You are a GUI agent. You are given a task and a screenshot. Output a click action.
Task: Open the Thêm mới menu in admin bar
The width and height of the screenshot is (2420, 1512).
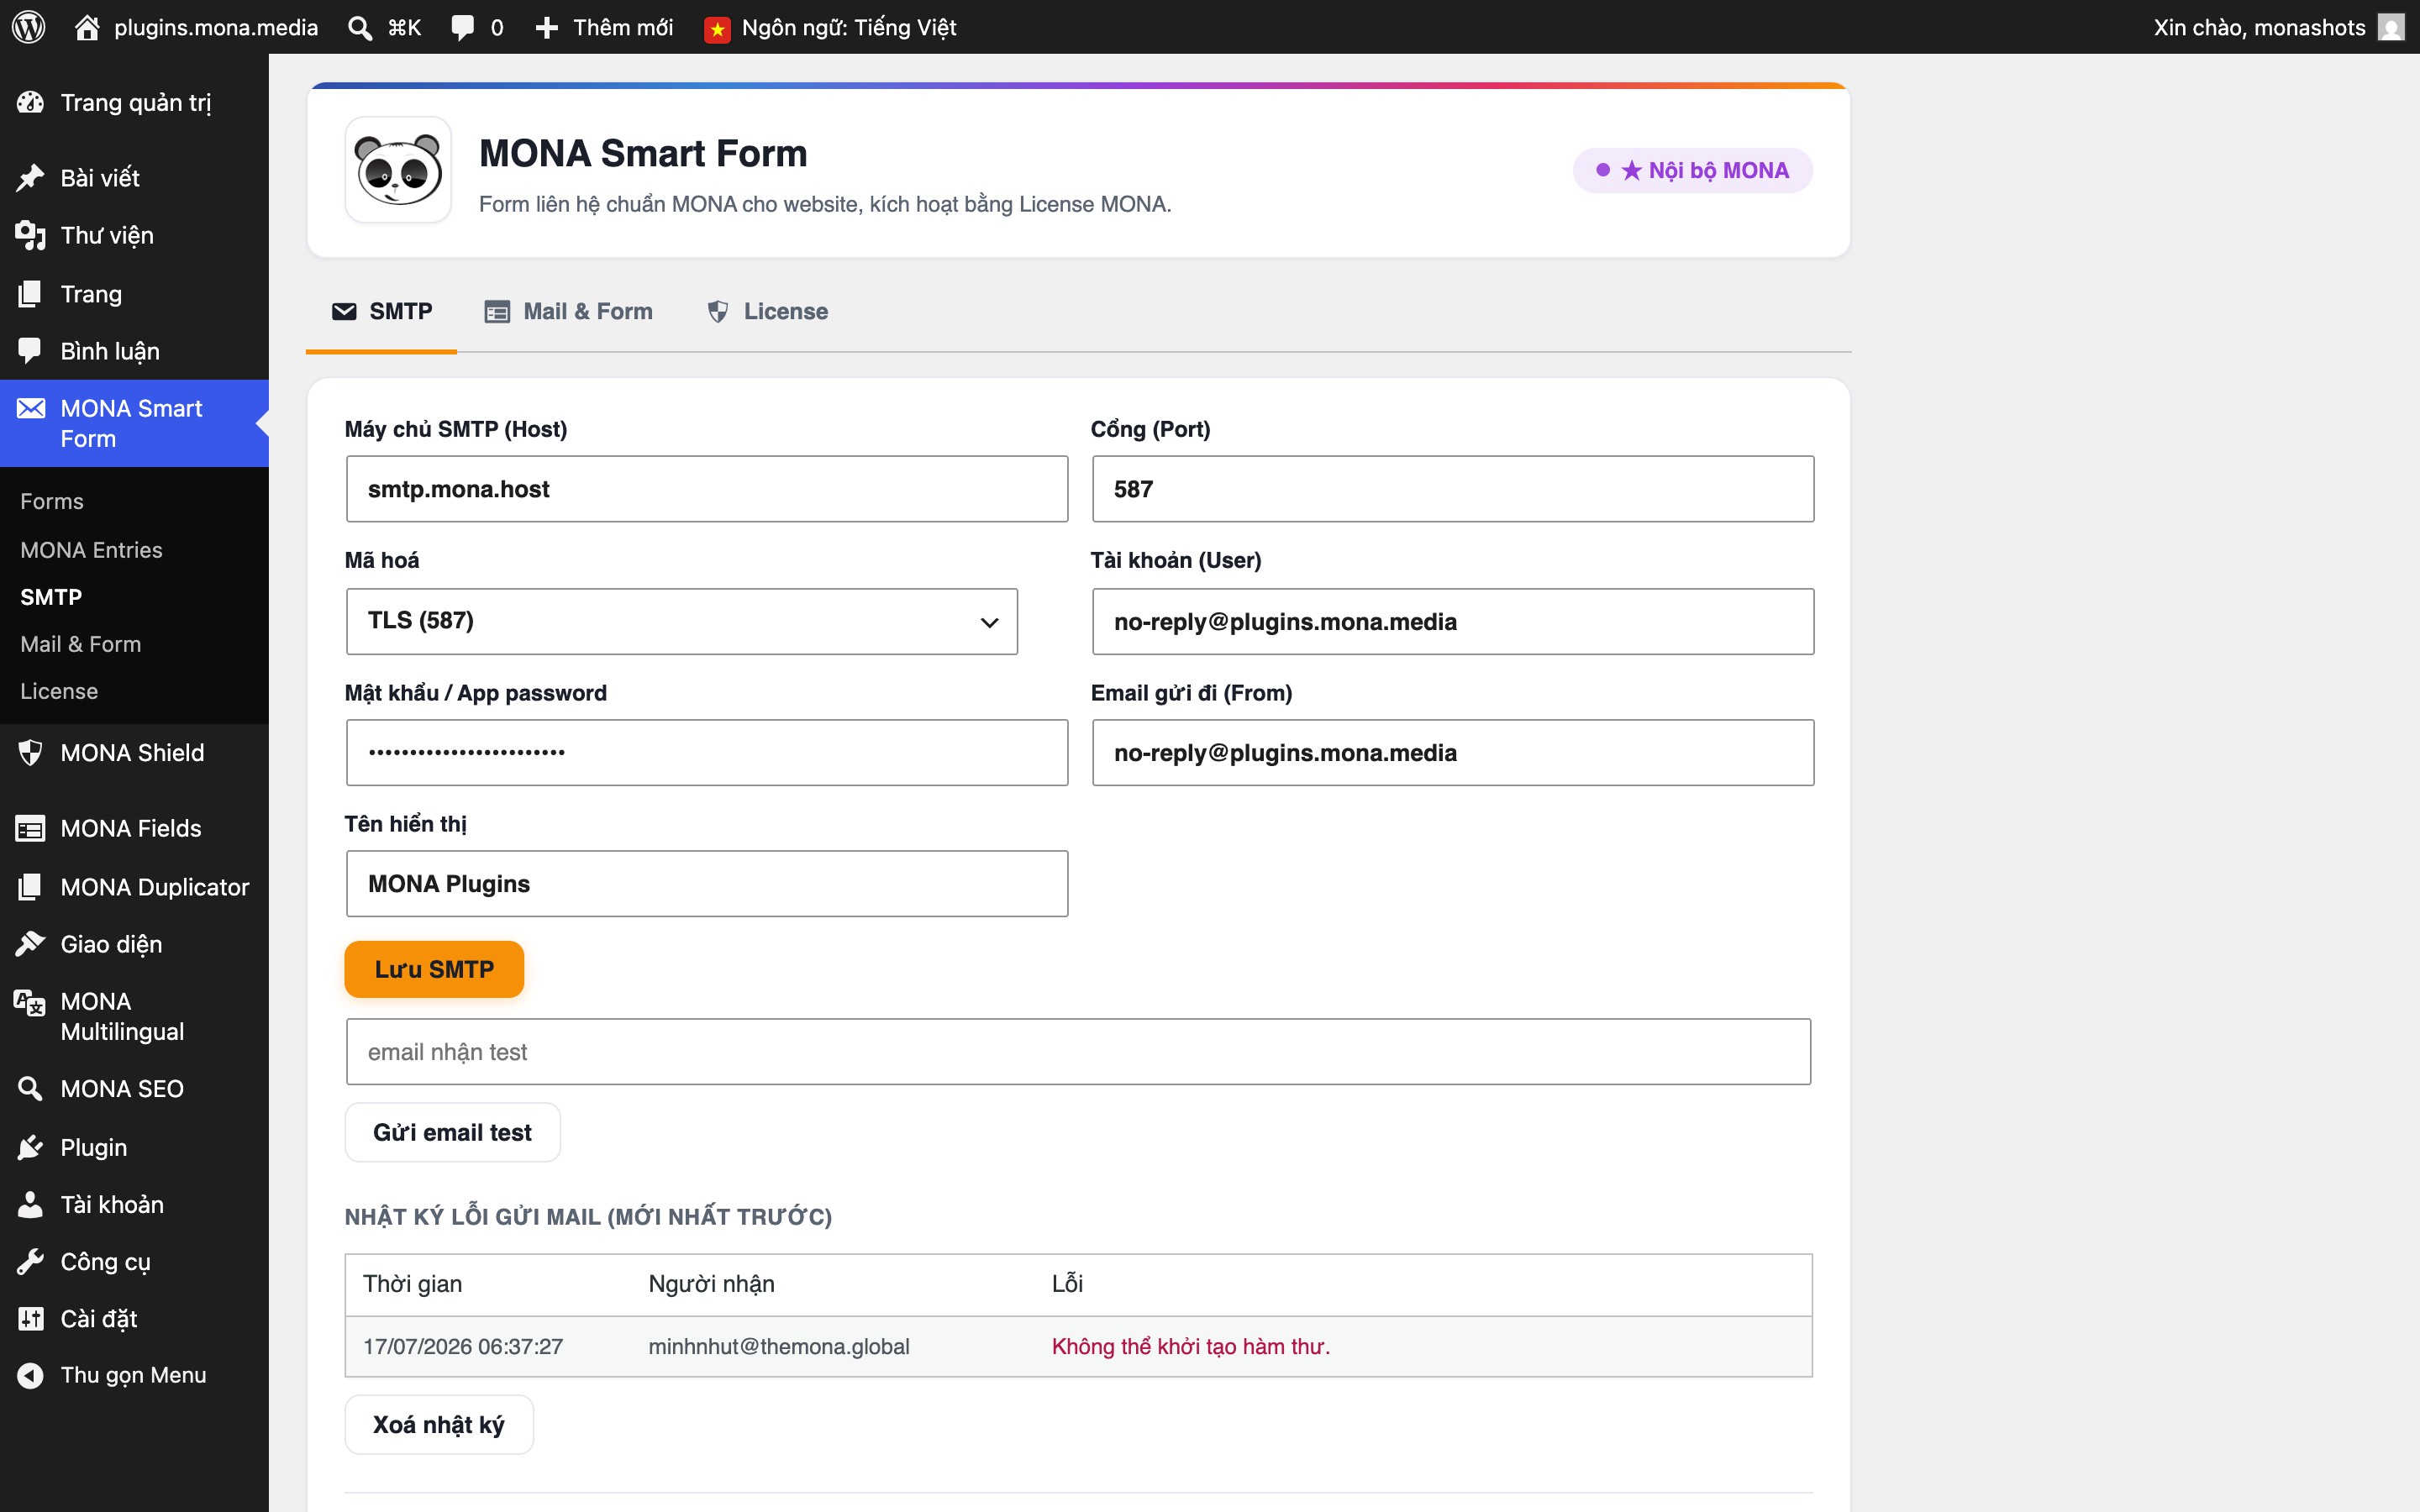(604, 27)
